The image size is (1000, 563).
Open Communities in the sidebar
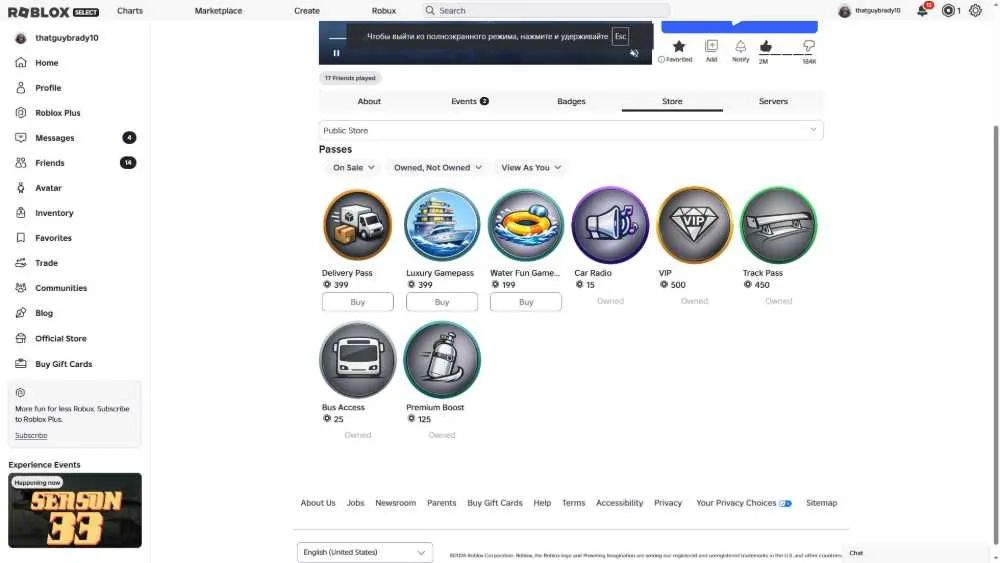61,288
